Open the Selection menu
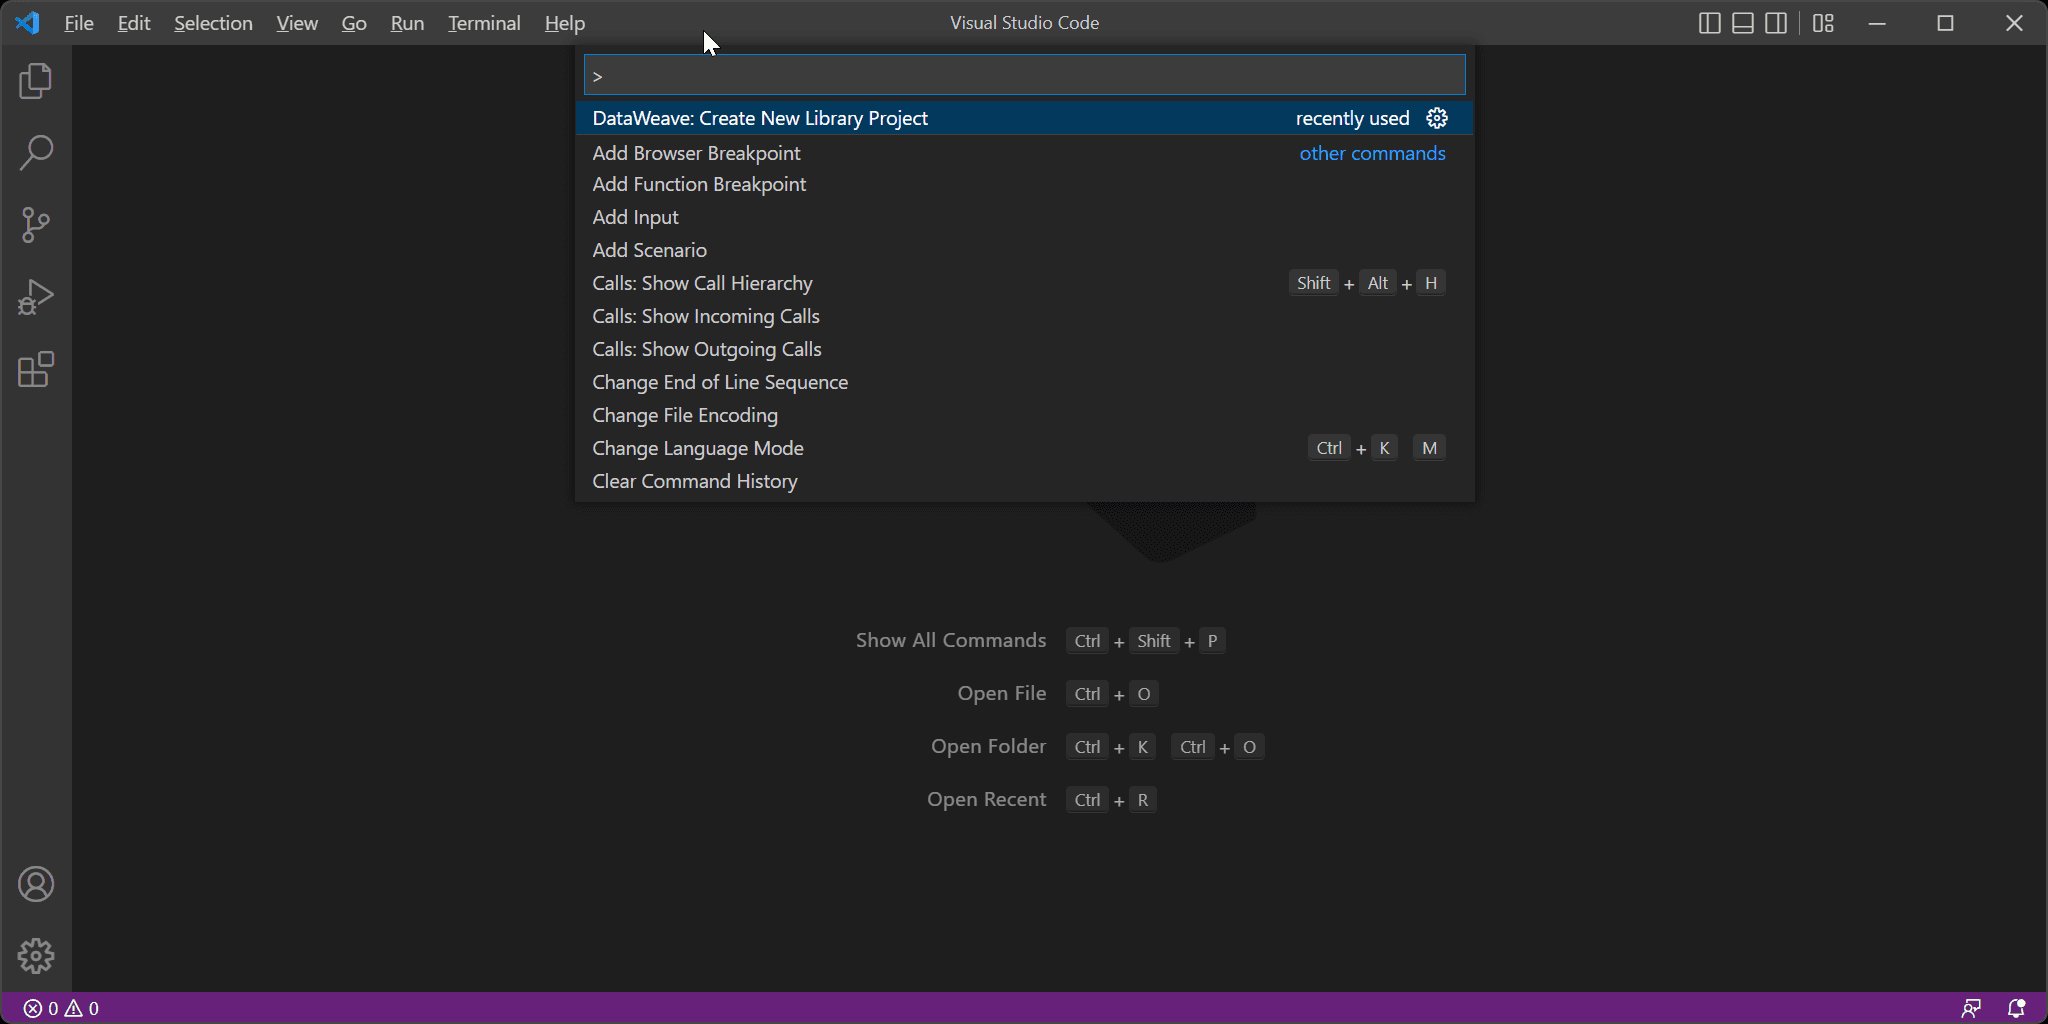Image resolution: width=2048 pixels, height=1024 pixels. [213, 23]
